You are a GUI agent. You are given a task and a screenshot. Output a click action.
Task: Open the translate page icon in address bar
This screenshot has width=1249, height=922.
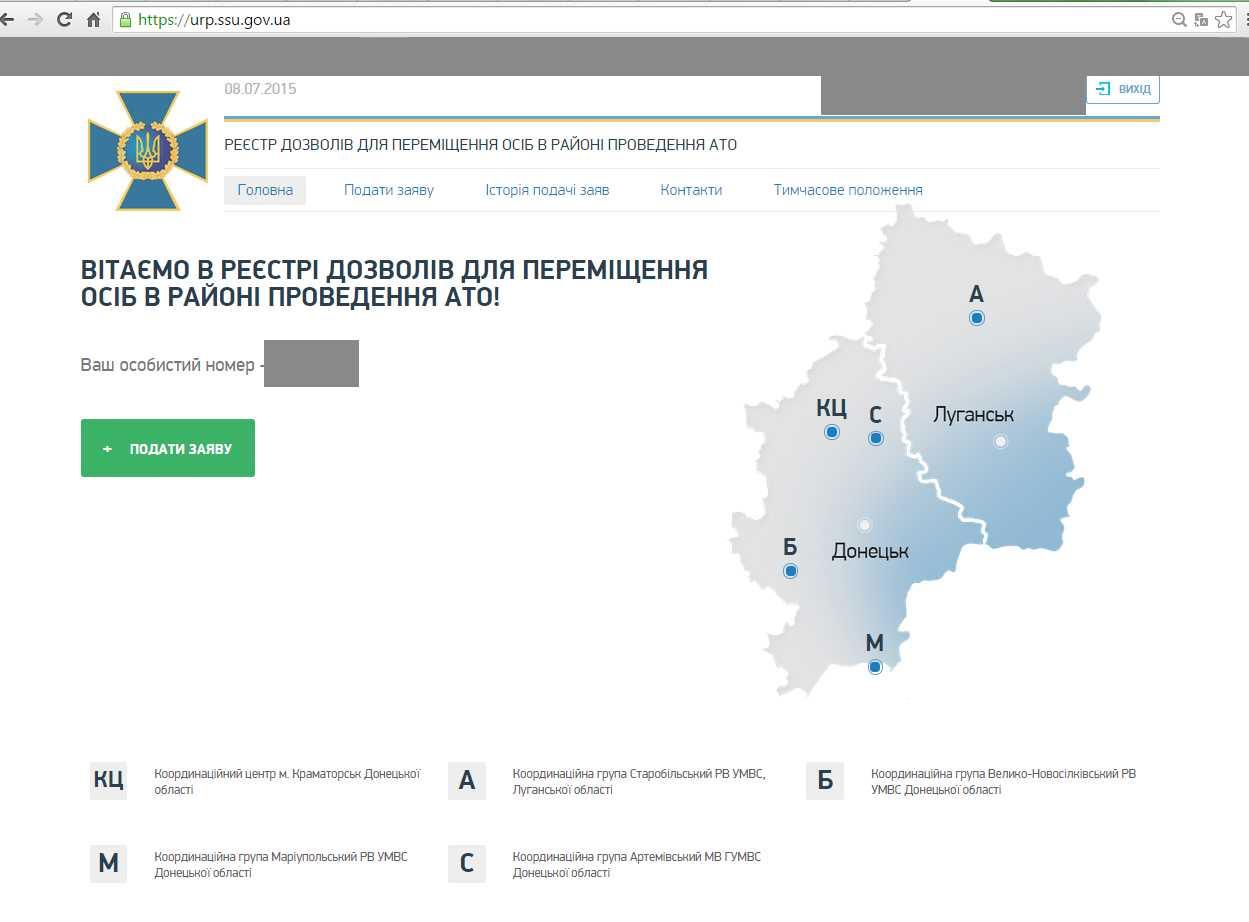[x=1201, y=19]
